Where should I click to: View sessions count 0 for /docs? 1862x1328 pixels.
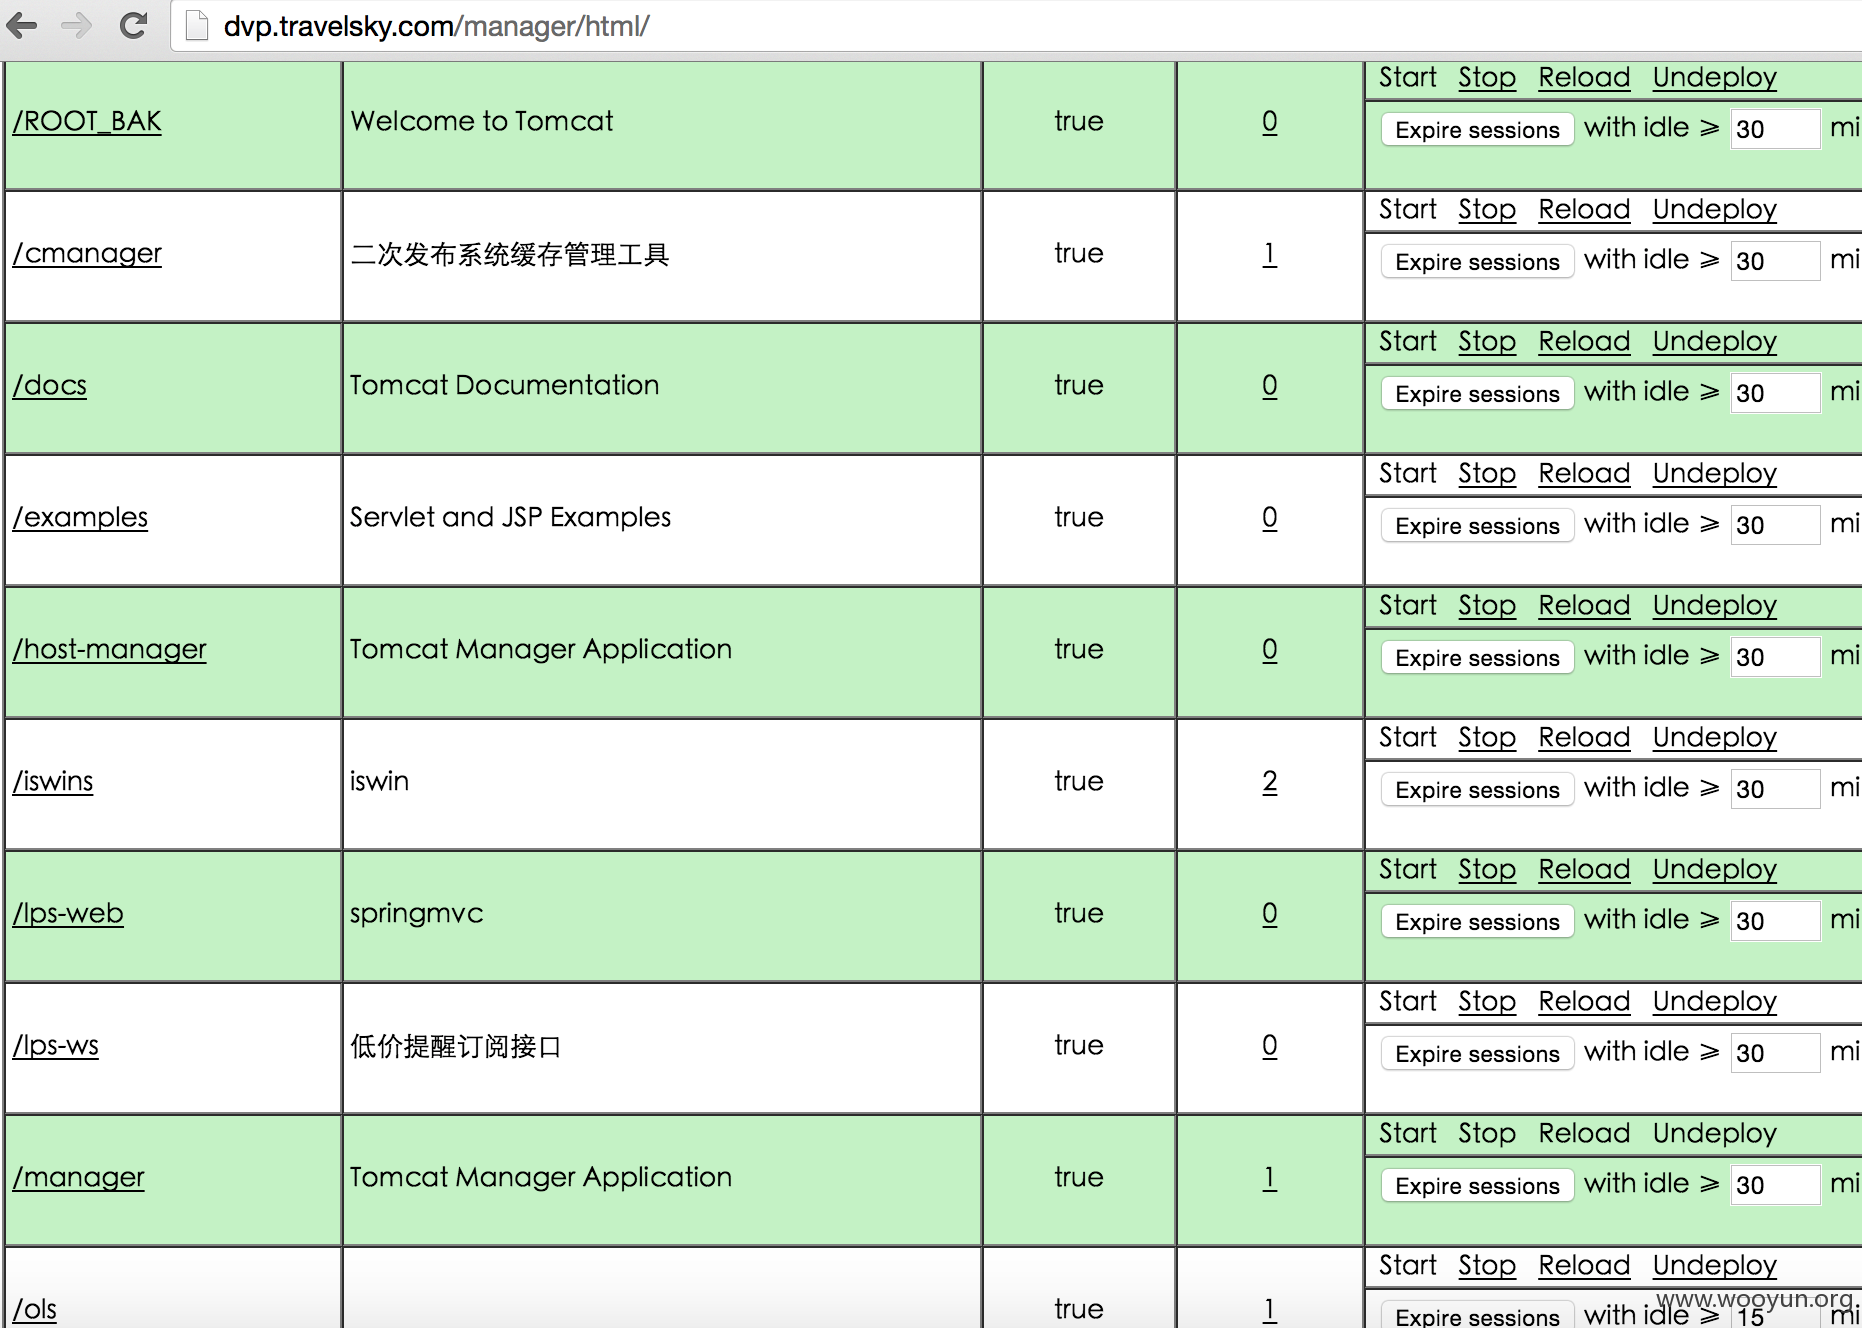1270,385
